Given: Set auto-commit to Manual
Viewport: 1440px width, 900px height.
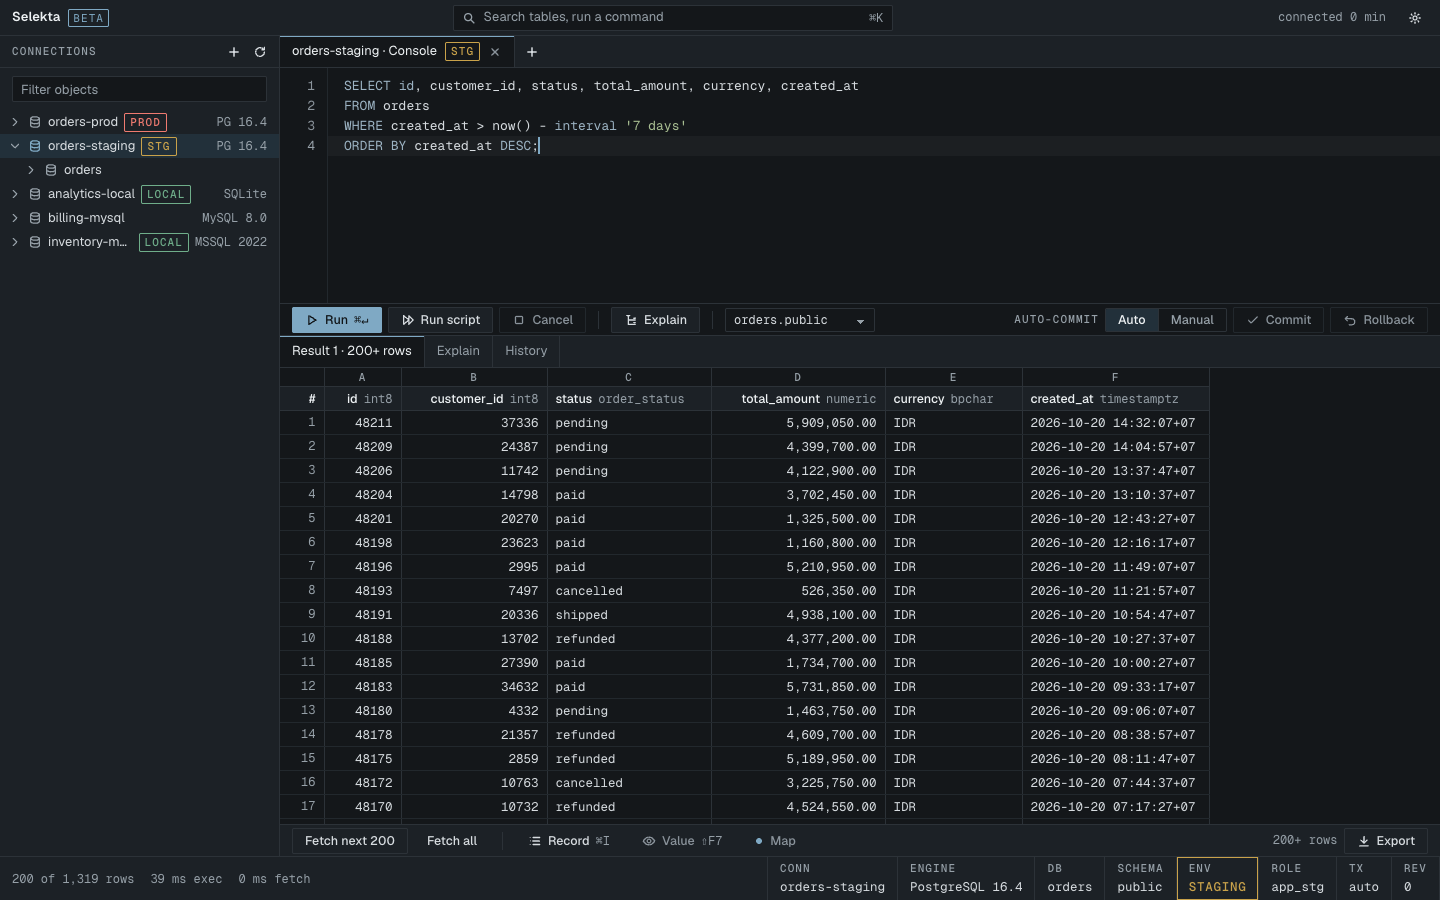Looking at the screenshot, I should 1192,320.
